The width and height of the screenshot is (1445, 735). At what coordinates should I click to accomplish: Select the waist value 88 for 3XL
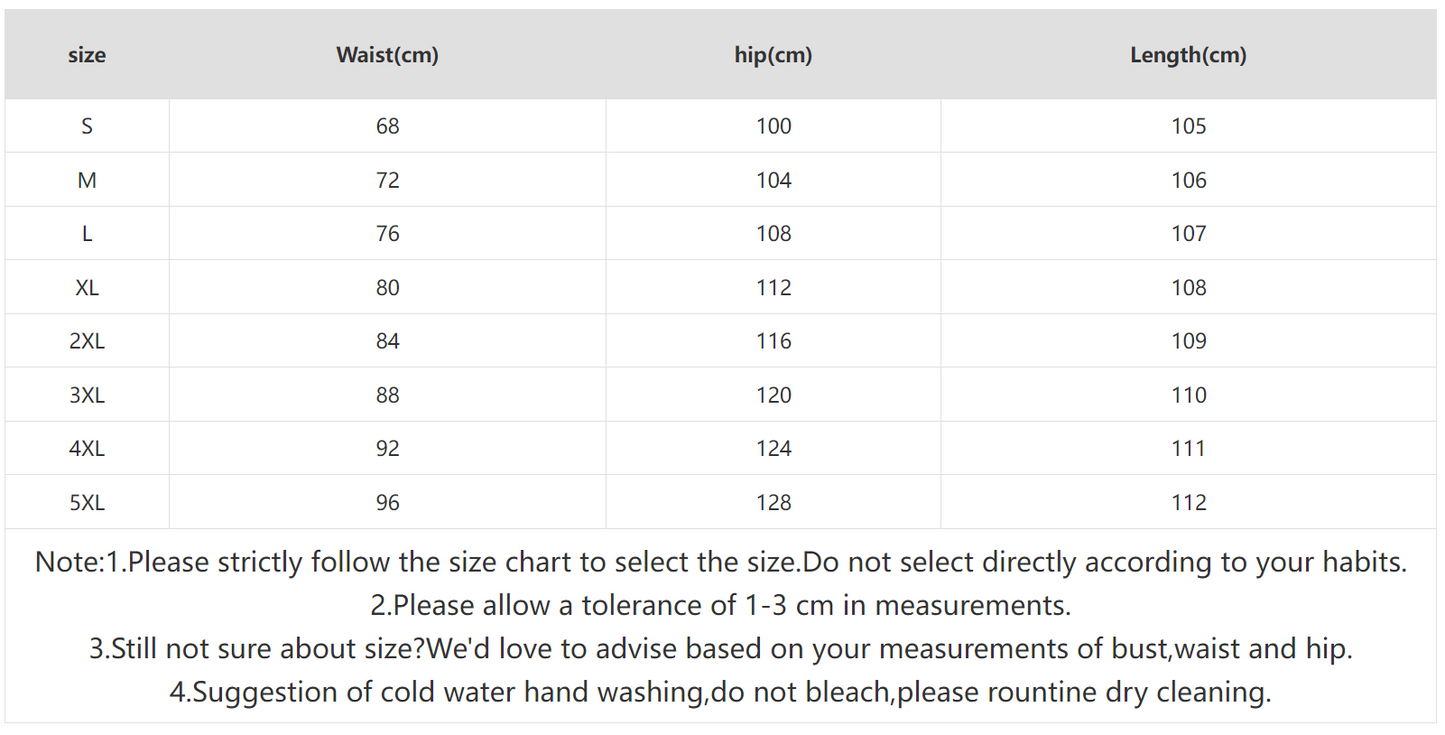coord(387,396)
